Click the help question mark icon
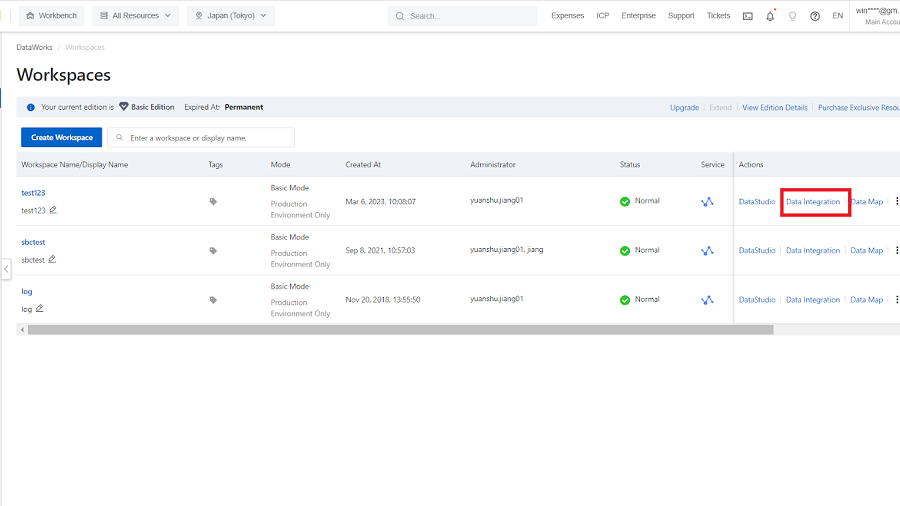 coord(815,16)
